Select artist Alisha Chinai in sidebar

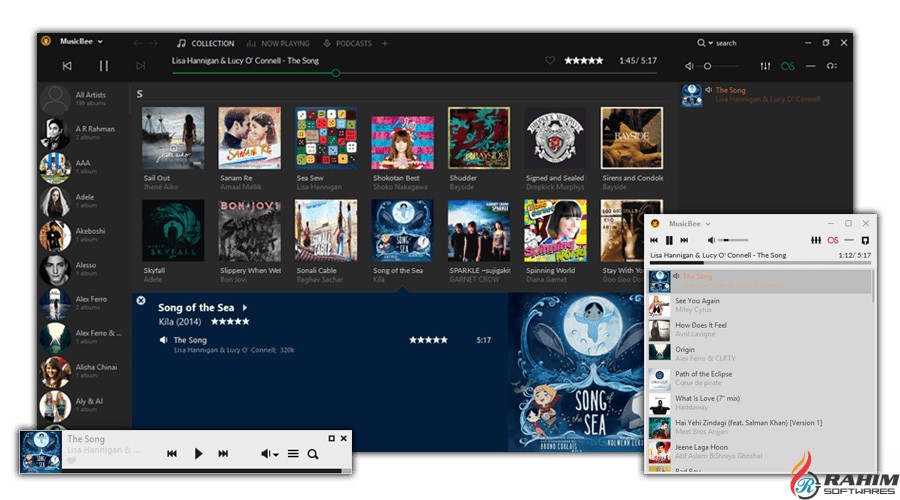click(x=84, y=371)
